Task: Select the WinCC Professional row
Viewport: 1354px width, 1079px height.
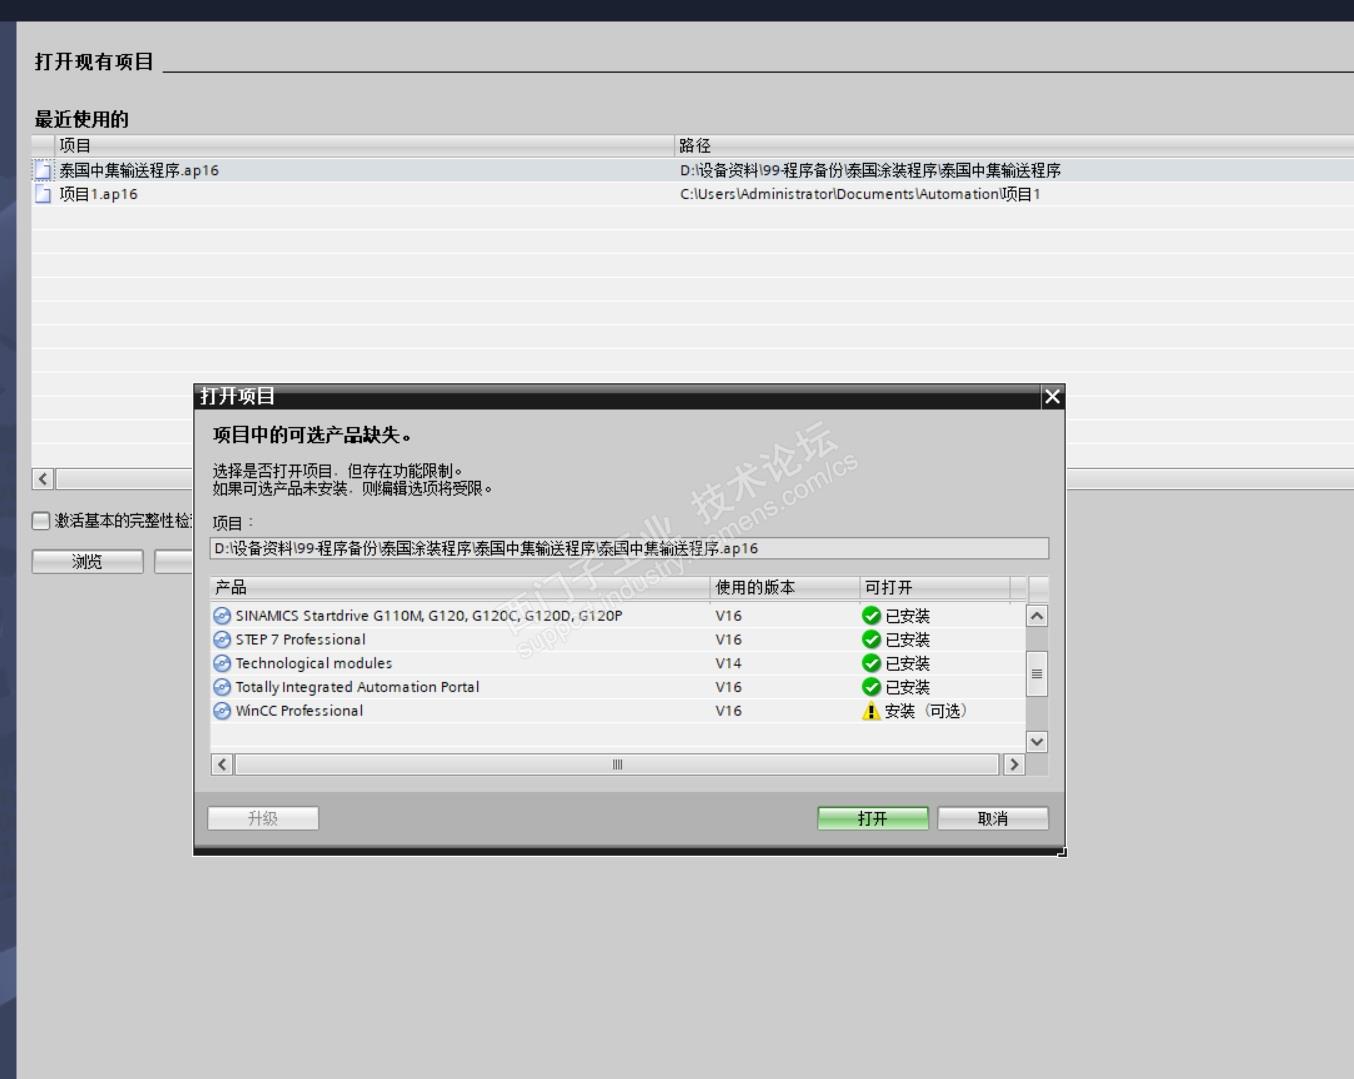Action: coord(618,711)
